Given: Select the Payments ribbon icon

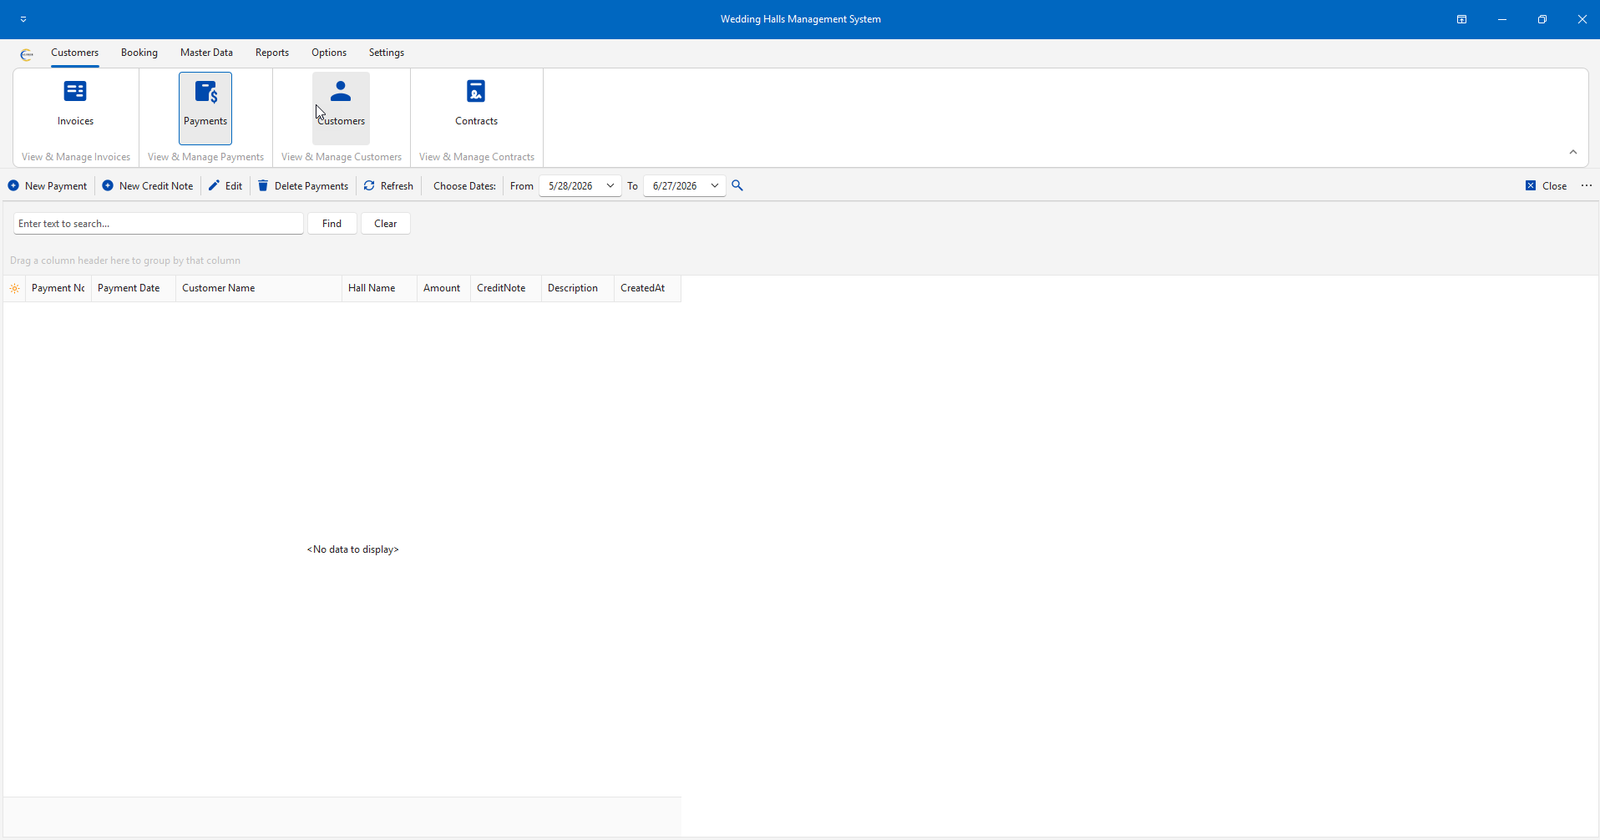Looking at the screenshot, I should (205, 107).
